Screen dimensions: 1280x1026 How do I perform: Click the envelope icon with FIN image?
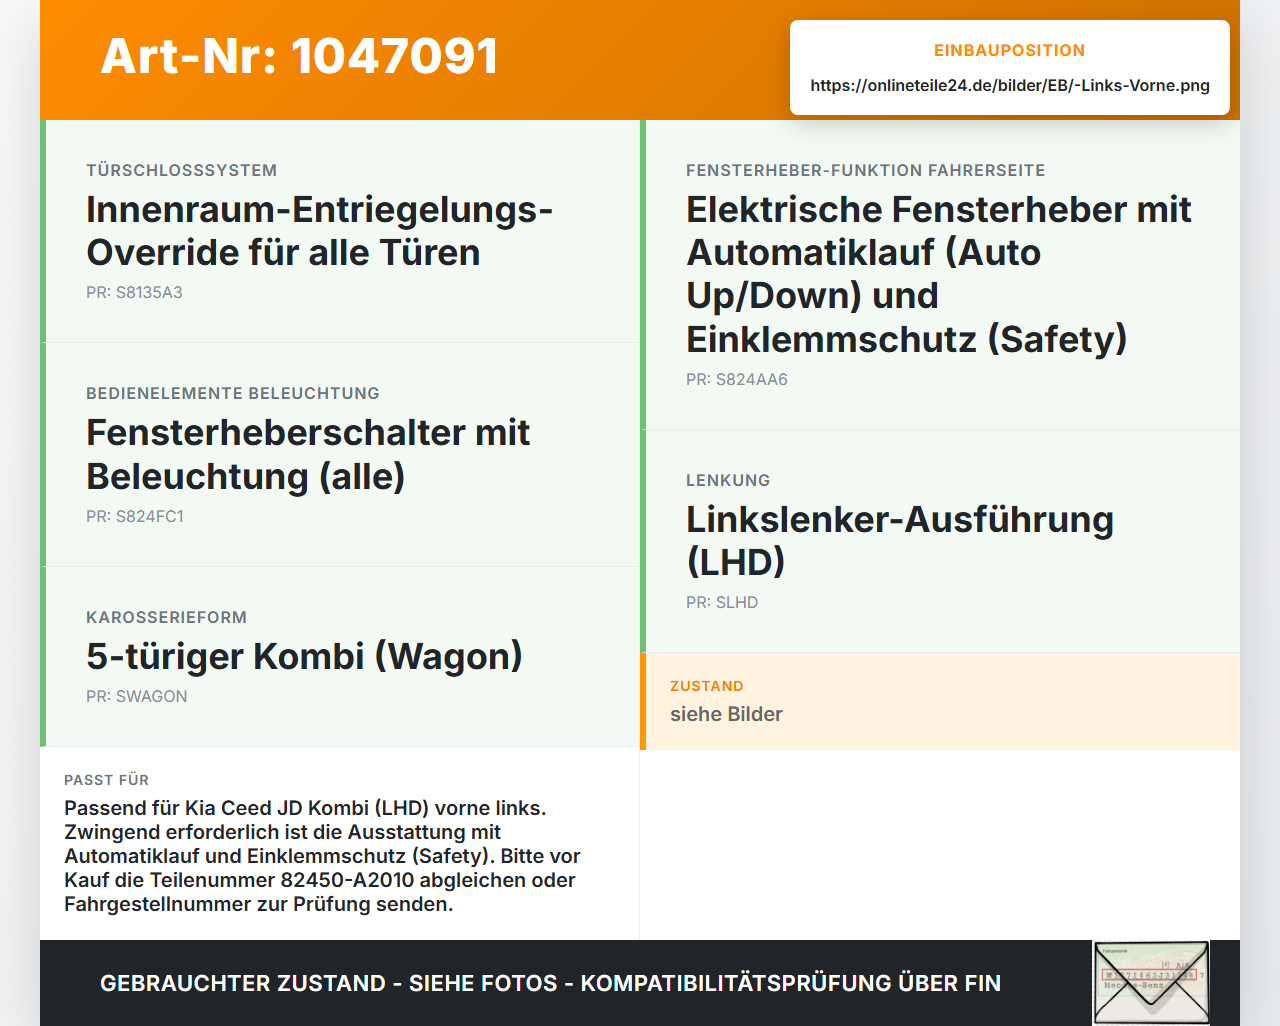(1151, 983)
